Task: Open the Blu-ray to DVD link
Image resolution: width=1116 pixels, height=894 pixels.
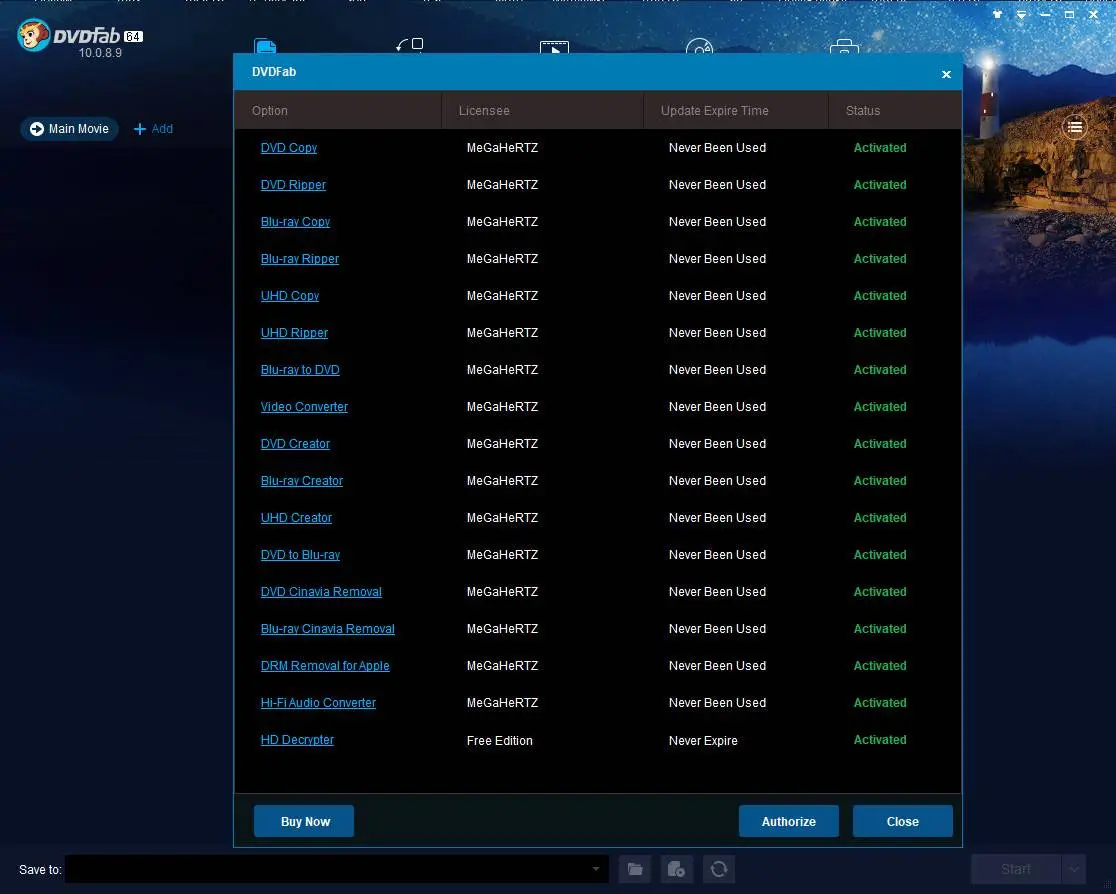Action: [x=300, y=370]
